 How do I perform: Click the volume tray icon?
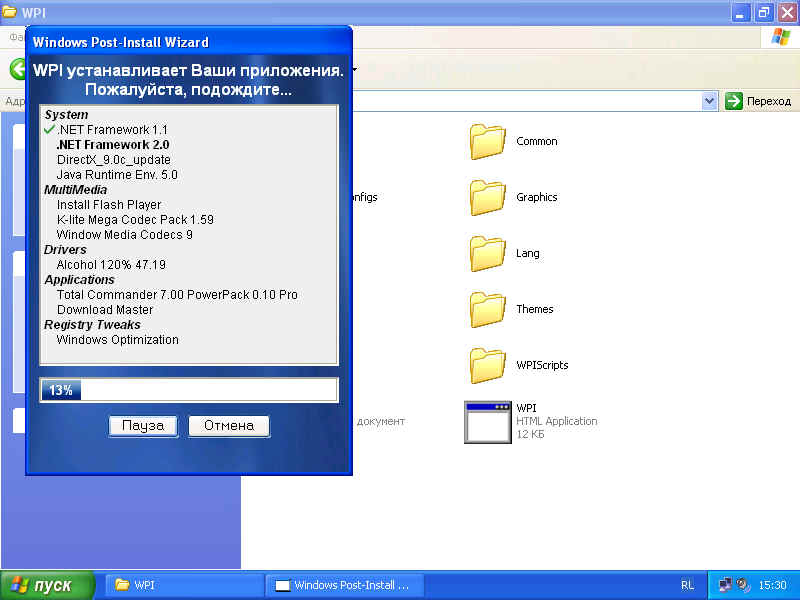[743, 585]
